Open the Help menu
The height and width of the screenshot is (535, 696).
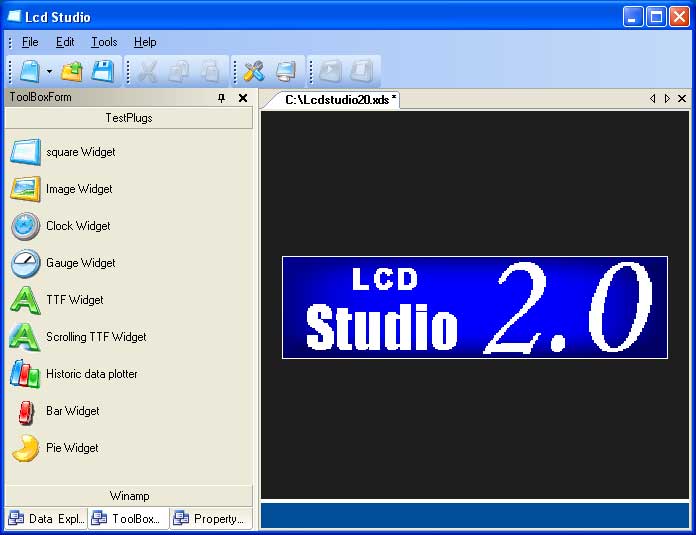click(145, 42)
